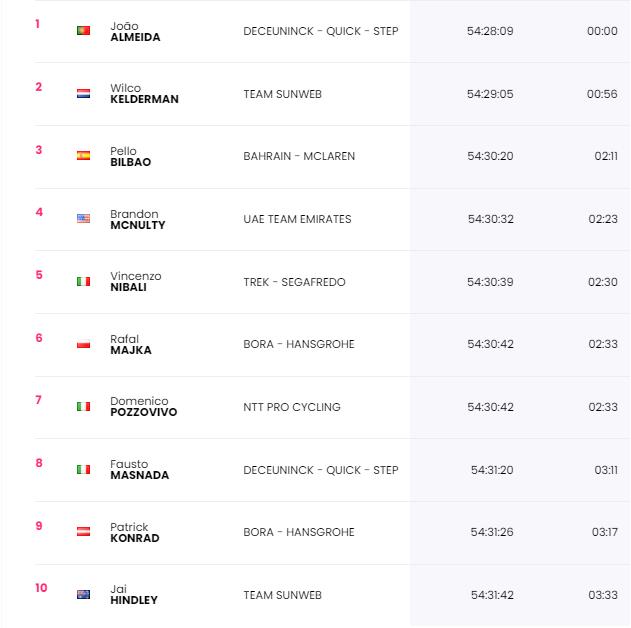Click the Netherlands flag next to Wilco Kelderman

coord(83,94)
